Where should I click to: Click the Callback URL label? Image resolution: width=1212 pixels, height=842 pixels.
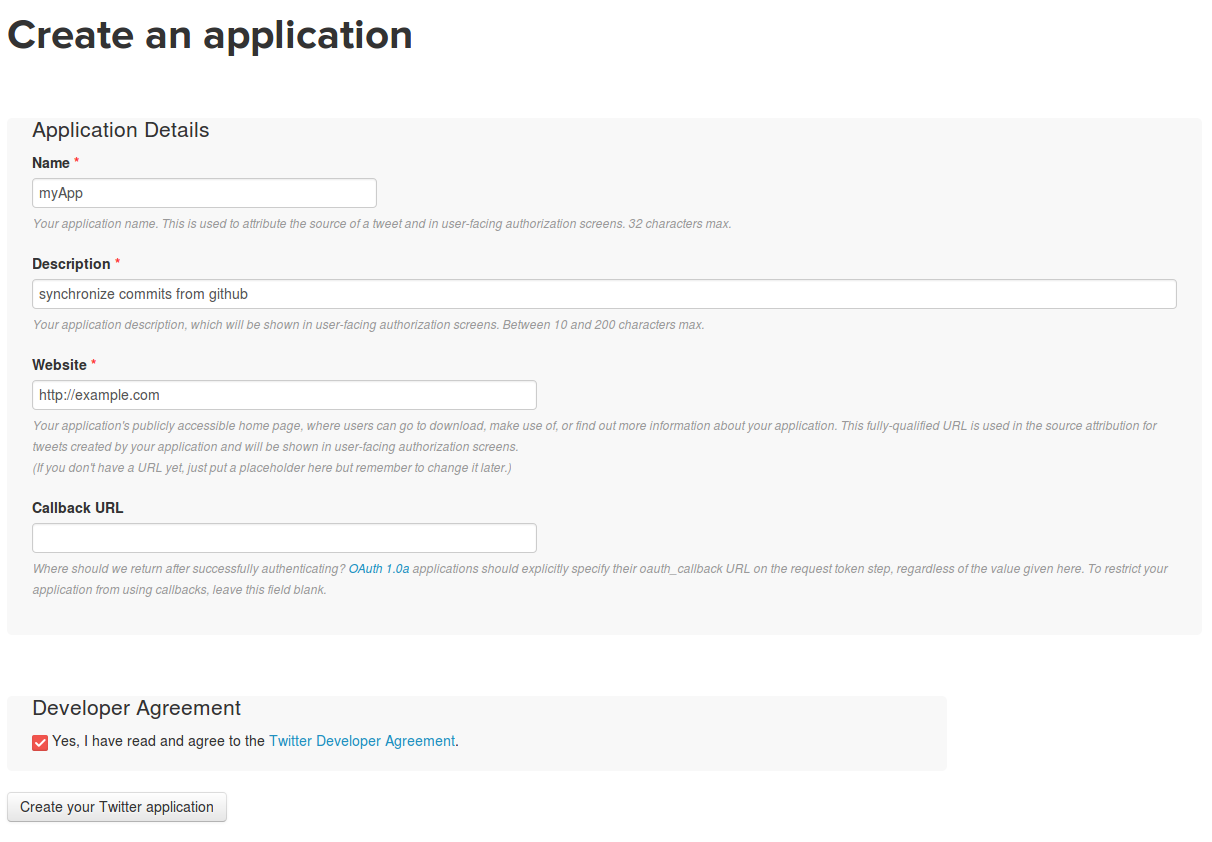coord(78,508)
